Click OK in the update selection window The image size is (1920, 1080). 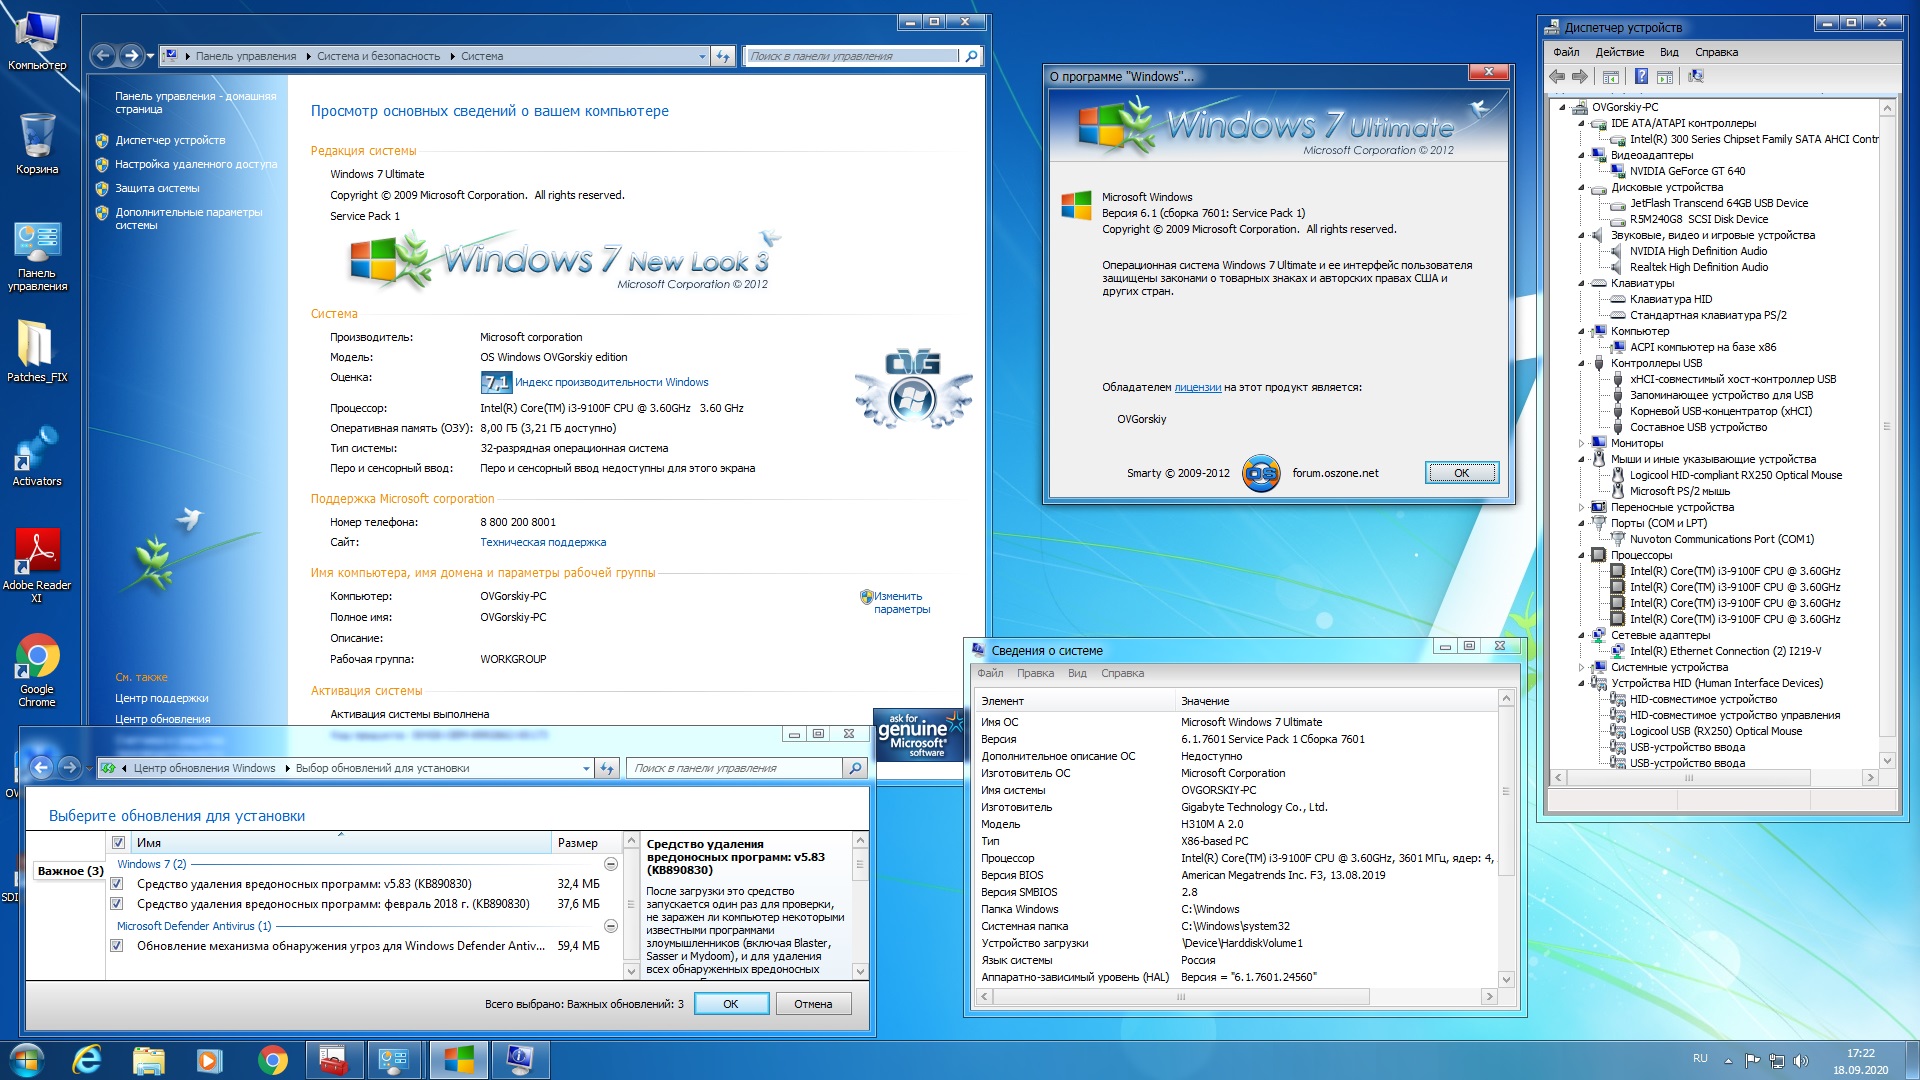pyautogui.click(x=731, y=1004)
